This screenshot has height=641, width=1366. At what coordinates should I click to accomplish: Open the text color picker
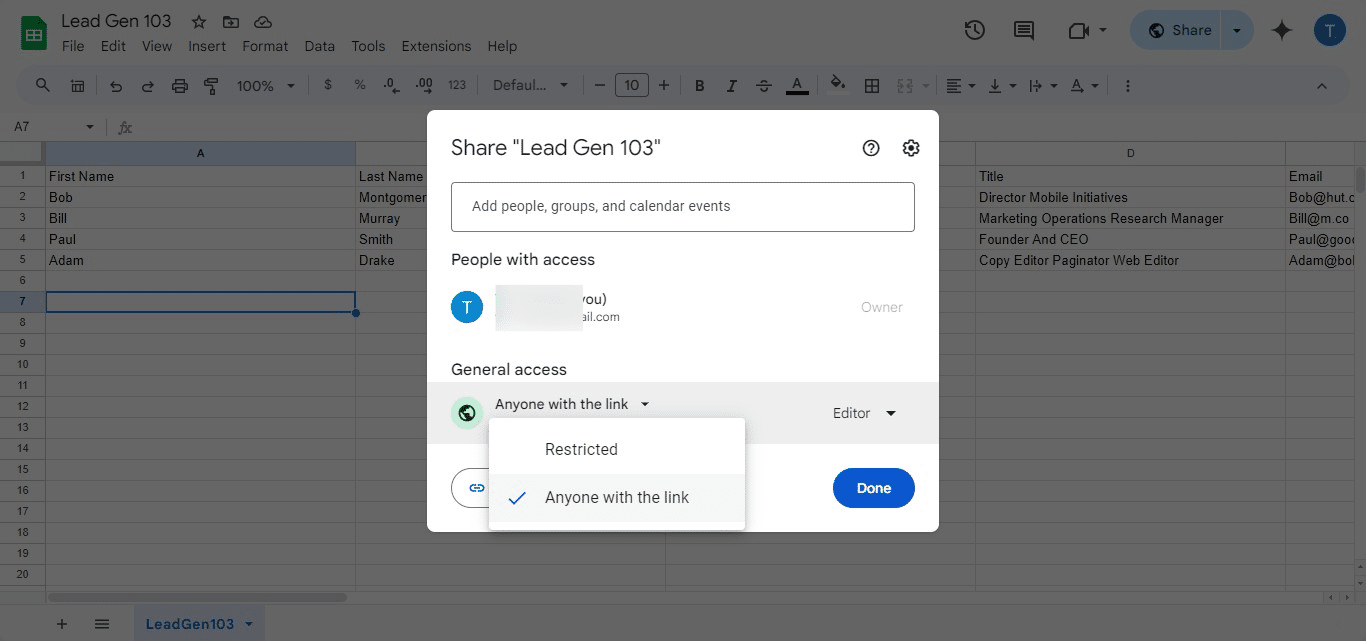[796, 86]
